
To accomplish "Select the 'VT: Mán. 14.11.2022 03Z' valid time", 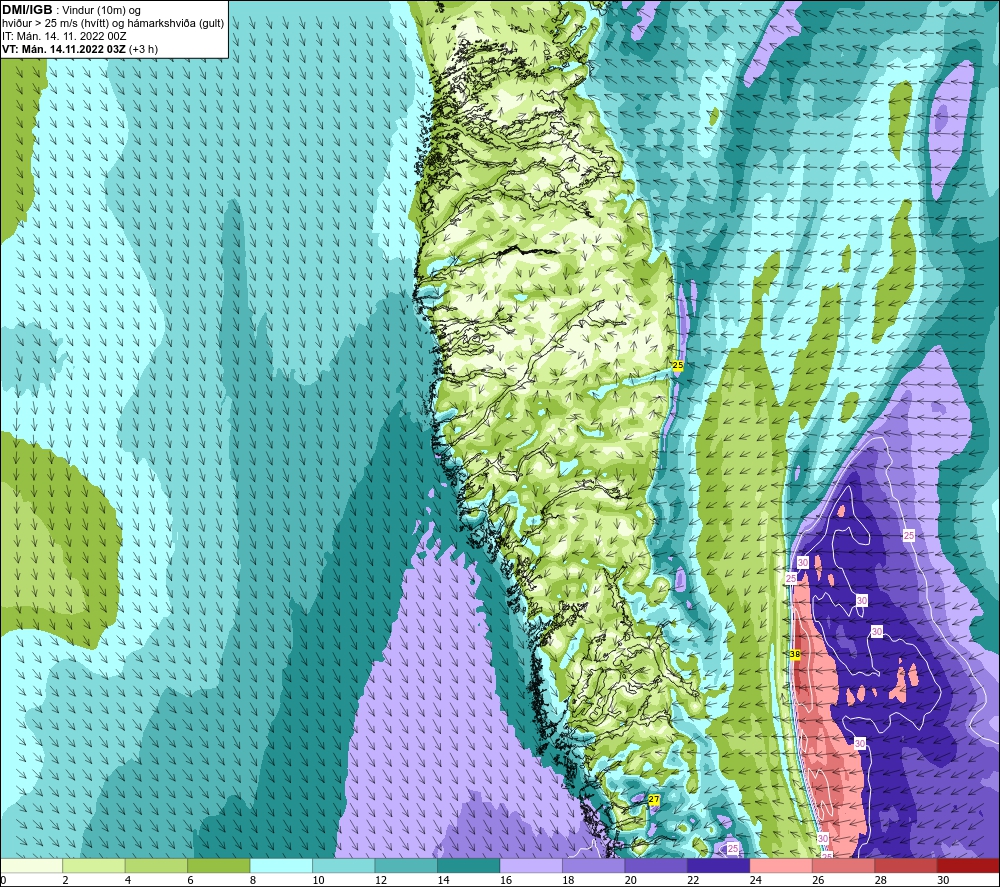I will [64, 49].
